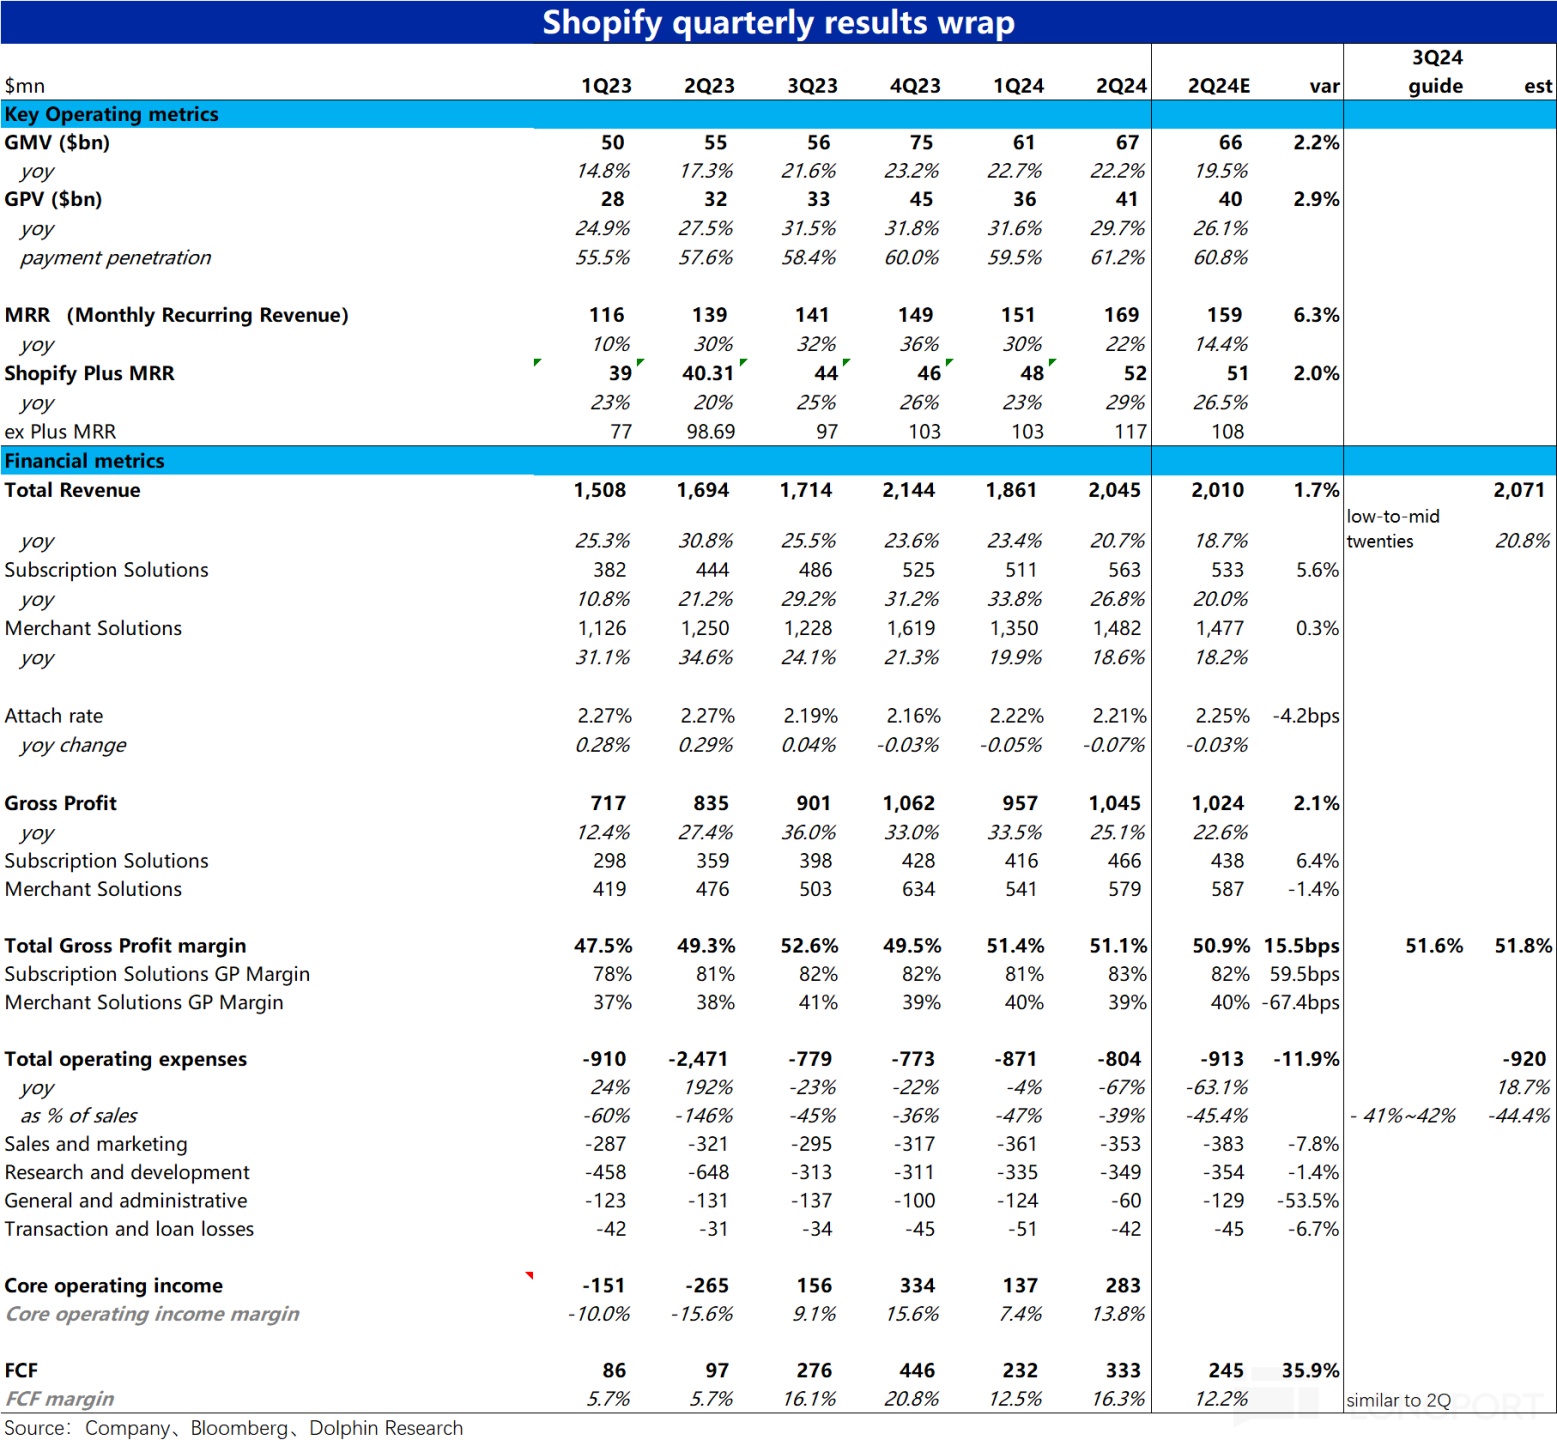
Task: Click the 'low-to-mid twenties' guide note
Action: (x=1393, y=529)
